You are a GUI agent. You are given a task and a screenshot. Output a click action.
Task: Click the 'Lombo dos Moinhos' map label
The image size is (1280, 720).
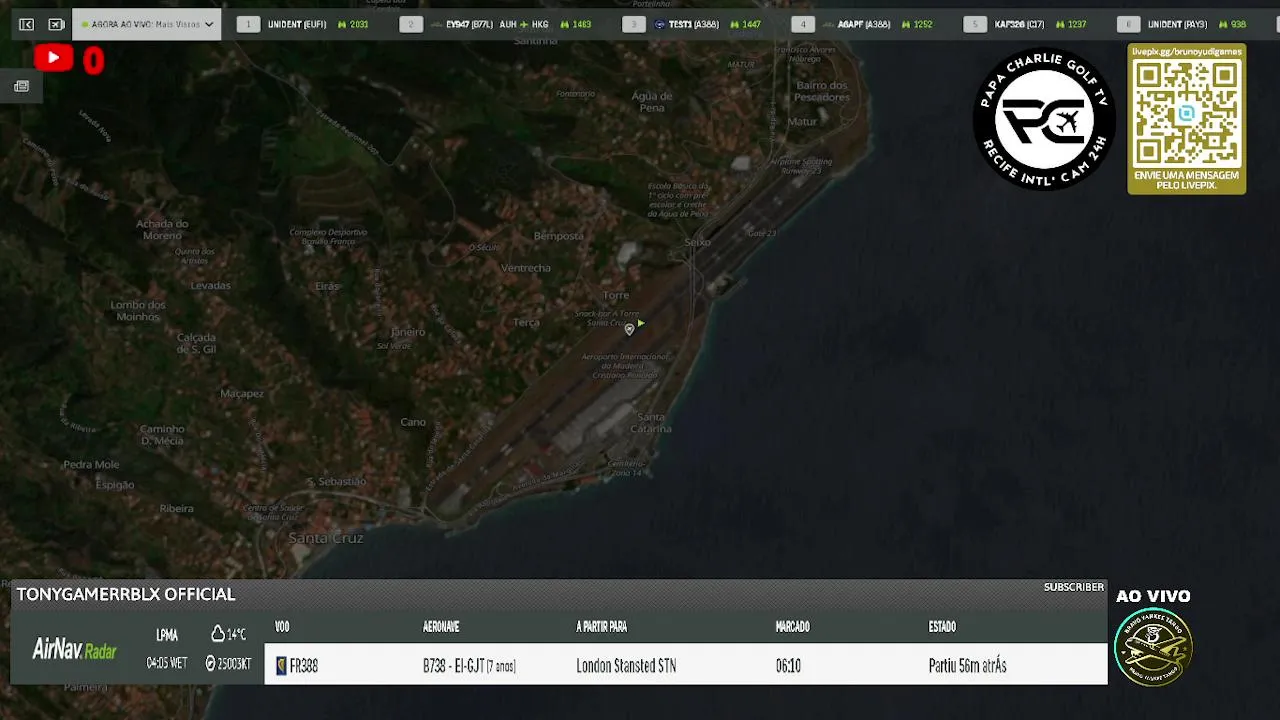click(x=138, y=310)
